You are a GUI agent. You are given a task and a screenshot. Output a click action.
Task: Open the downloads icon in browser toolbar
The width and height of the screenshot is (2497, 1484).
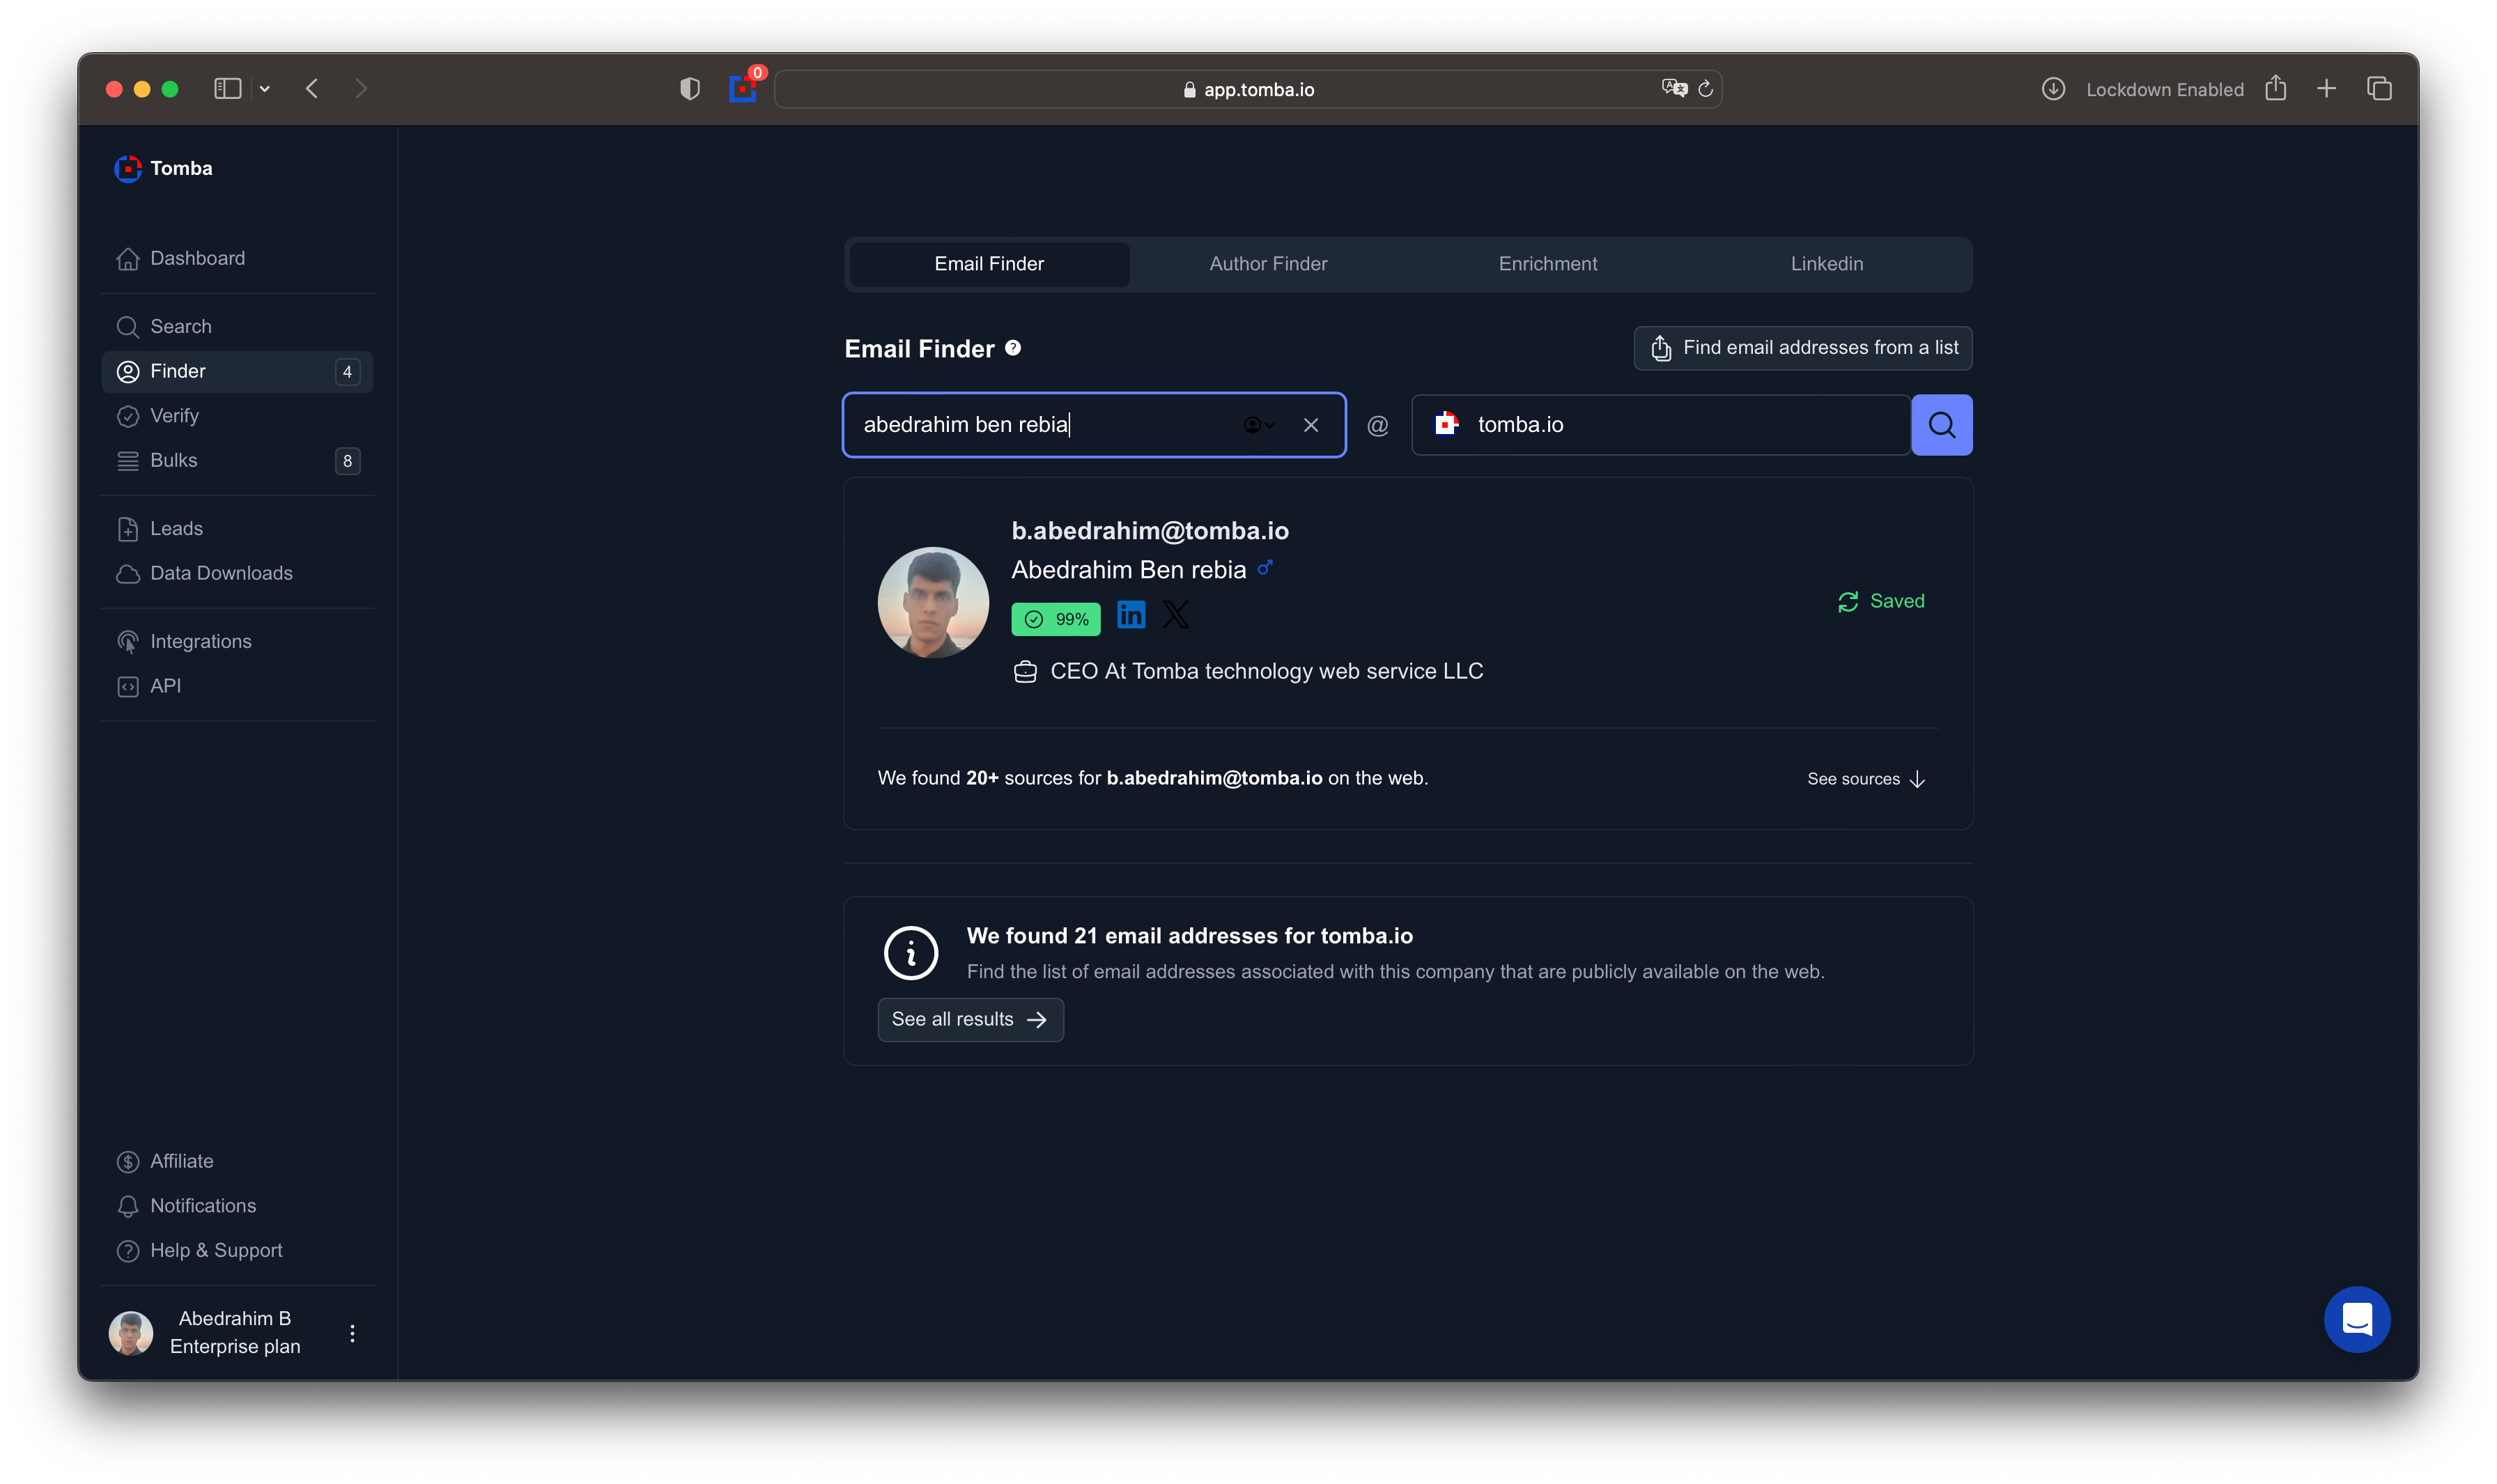(x=2052, y=89)
